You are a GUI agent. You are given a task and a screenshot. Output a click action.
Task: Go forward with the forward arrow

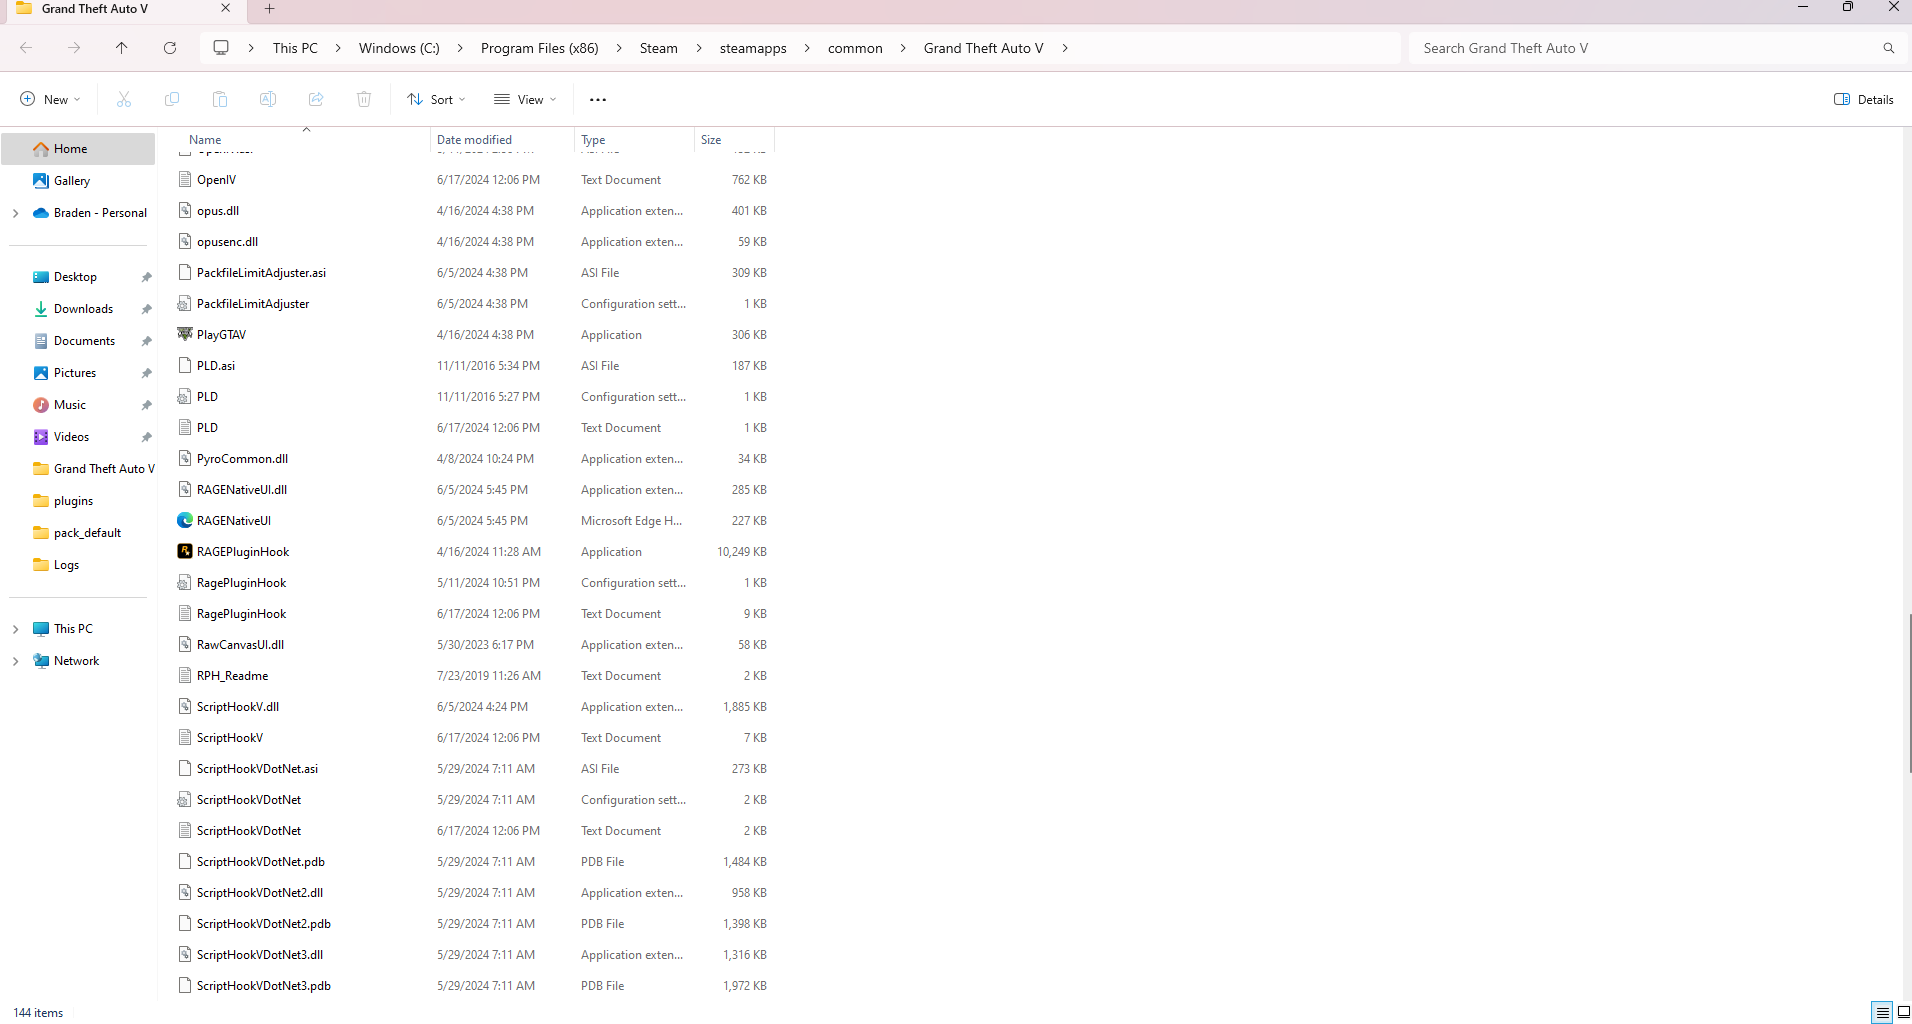coord(74,48)
